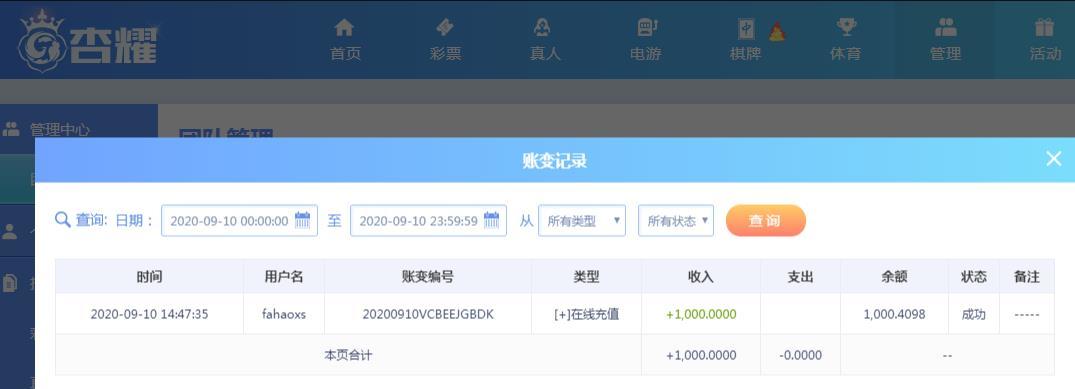Open end date calendar picker icon
Image resolution: width=1075 pixels, height=389 pixels.
[x=492, y=220]
